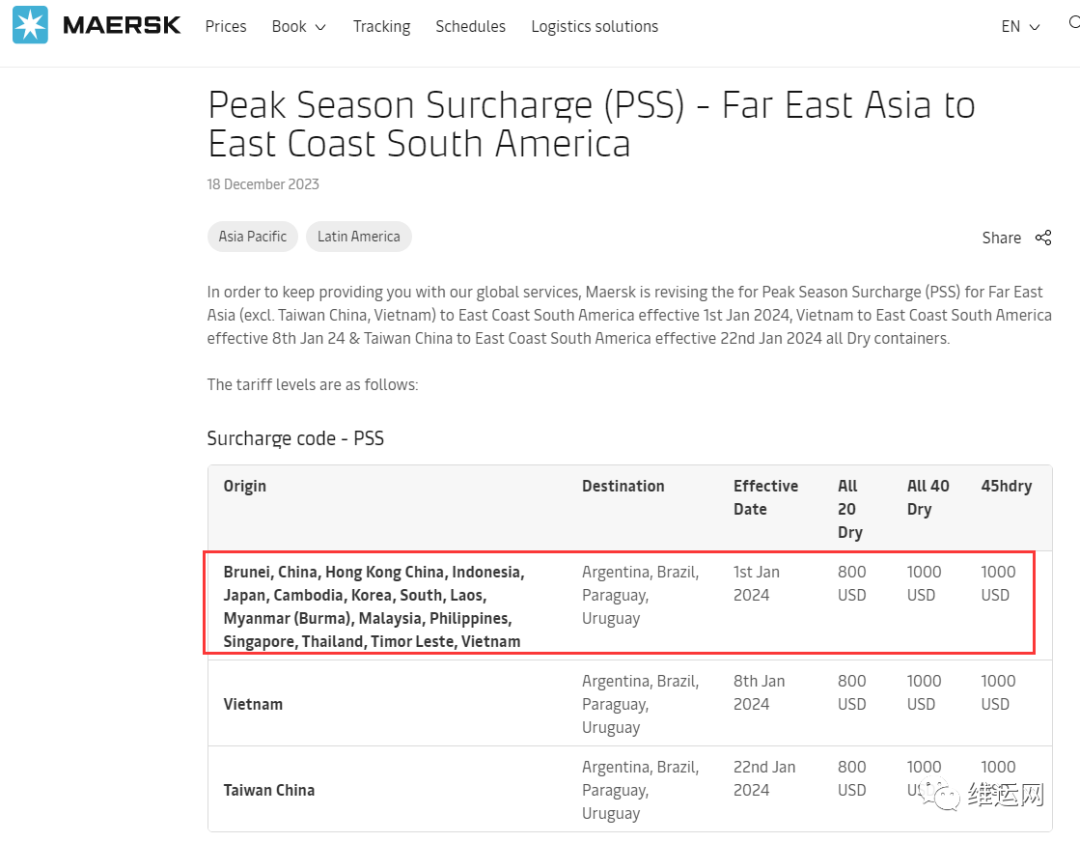The image size is (1080, 842).
Task: Click the Maersk star logo icon
Action: [x=30, y=25]
